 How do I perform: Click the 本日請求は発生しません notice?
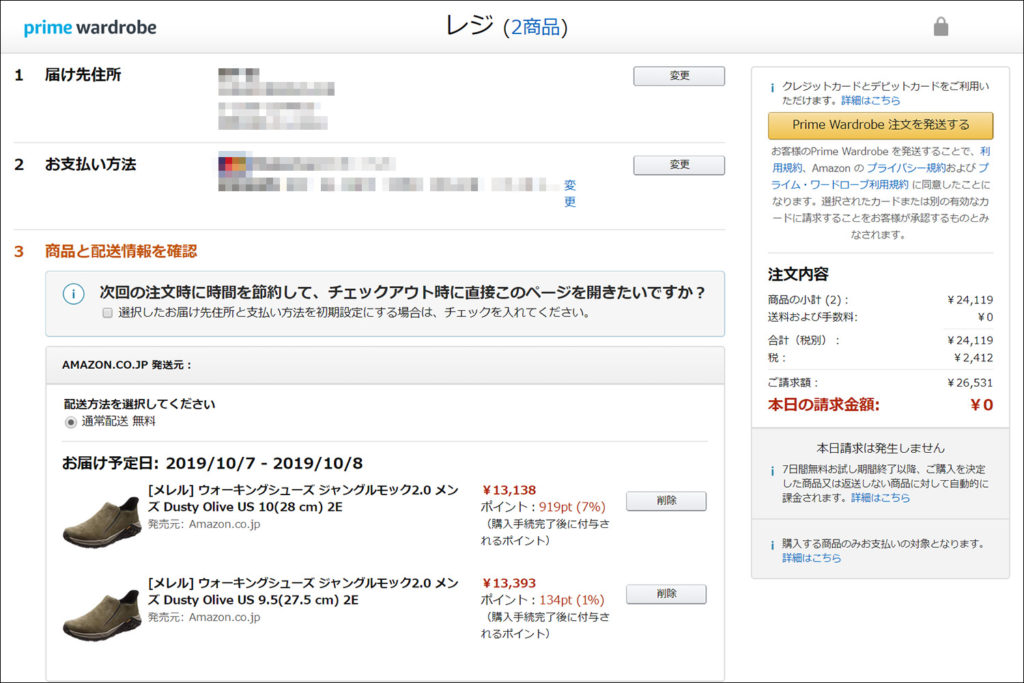point(880,448)
